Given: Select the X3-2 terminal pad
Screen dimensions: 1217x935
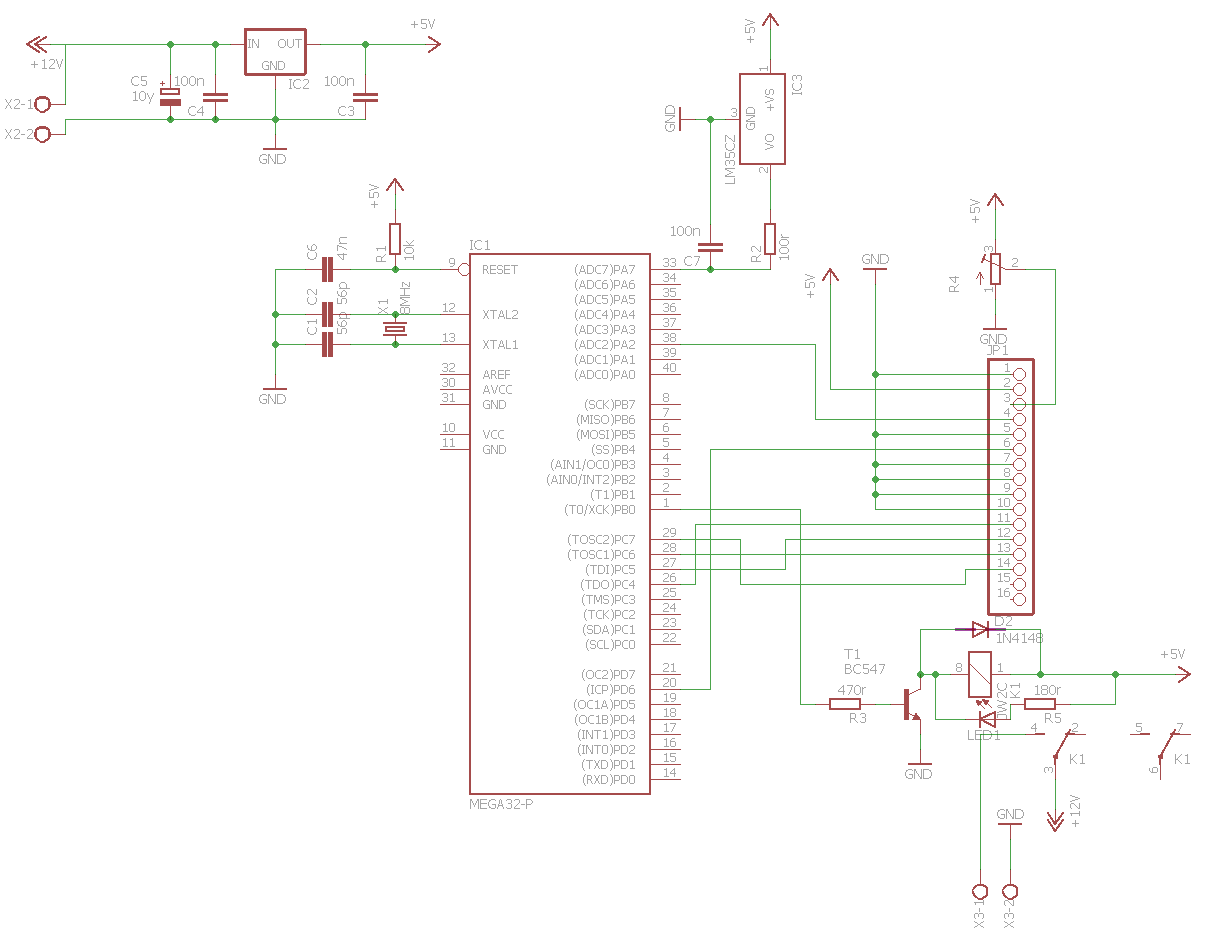Looking at the screenshot, I should pos(1010,890).
